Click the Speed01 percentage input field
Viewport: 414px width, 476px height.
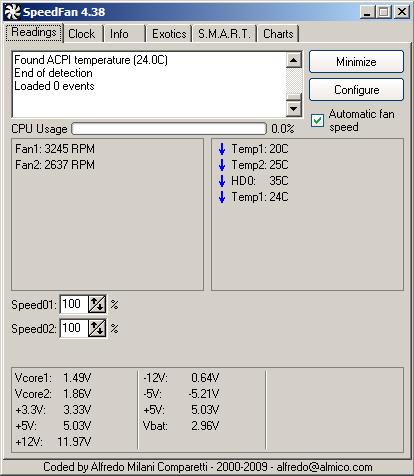pos(74,304)
